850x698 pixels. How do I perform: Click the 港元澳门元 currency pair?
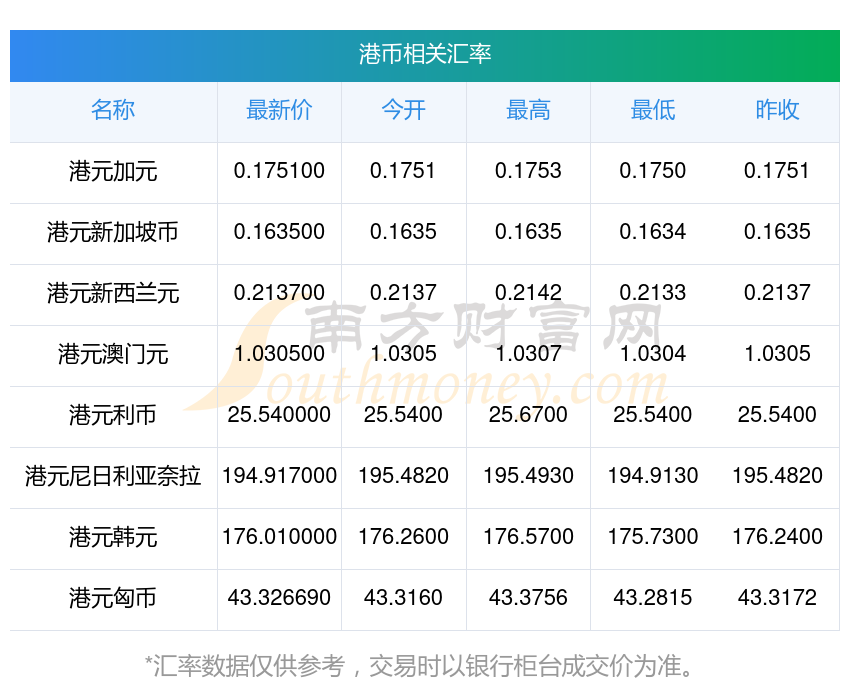pyautogui.click(x=113, y=354)
